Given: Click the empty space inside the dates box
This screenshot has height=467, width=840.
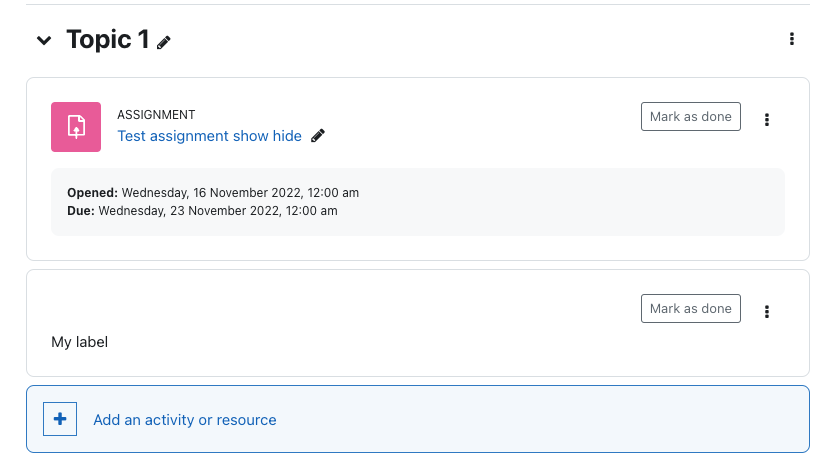Looking at the screenshot, I should click(x=562, y=202).
